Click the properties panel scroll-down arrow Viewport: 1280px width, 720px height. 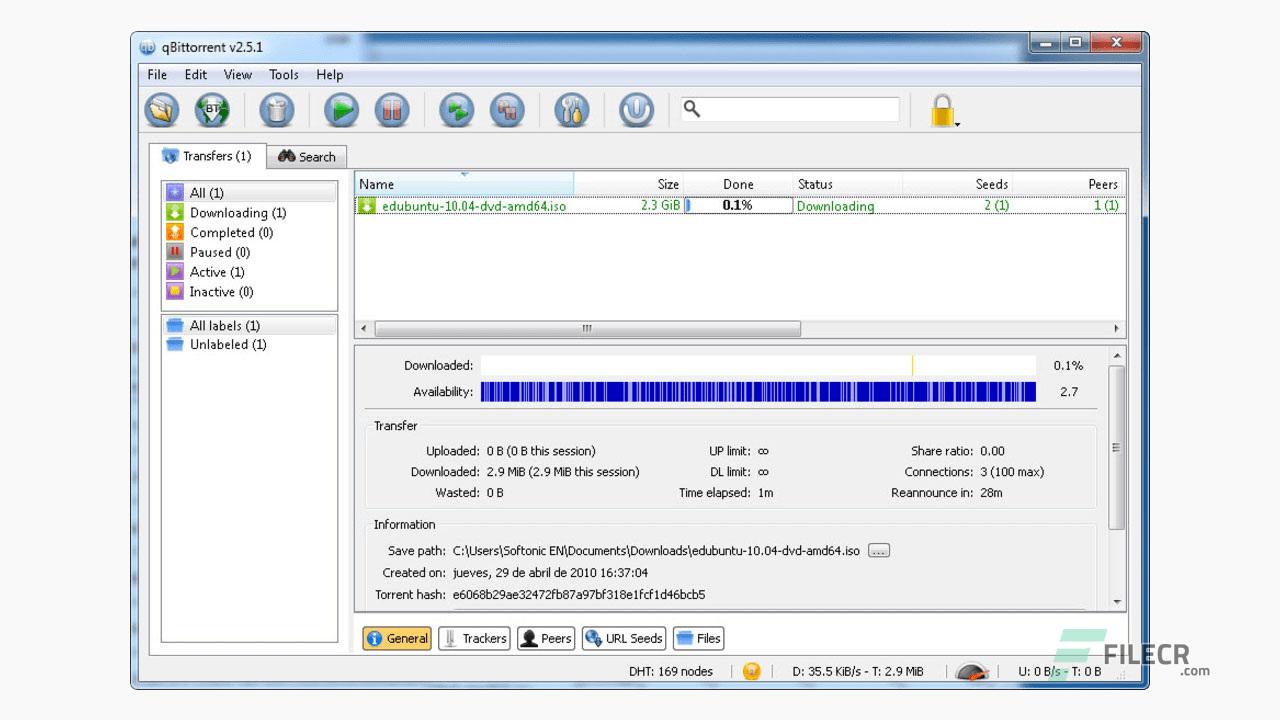1117,603
